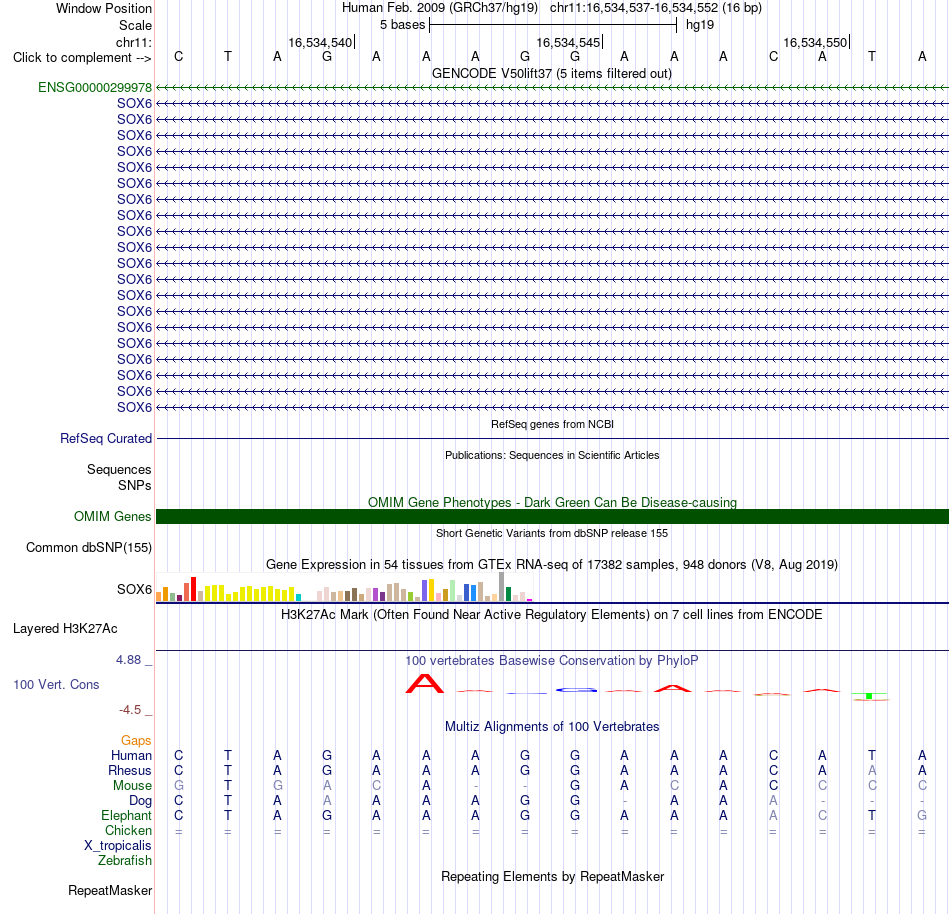Image resolution: width=950 pixels, height=914 pixels.
Task: Click the 16,534,540 ruler position label
Action: [320, 42]
